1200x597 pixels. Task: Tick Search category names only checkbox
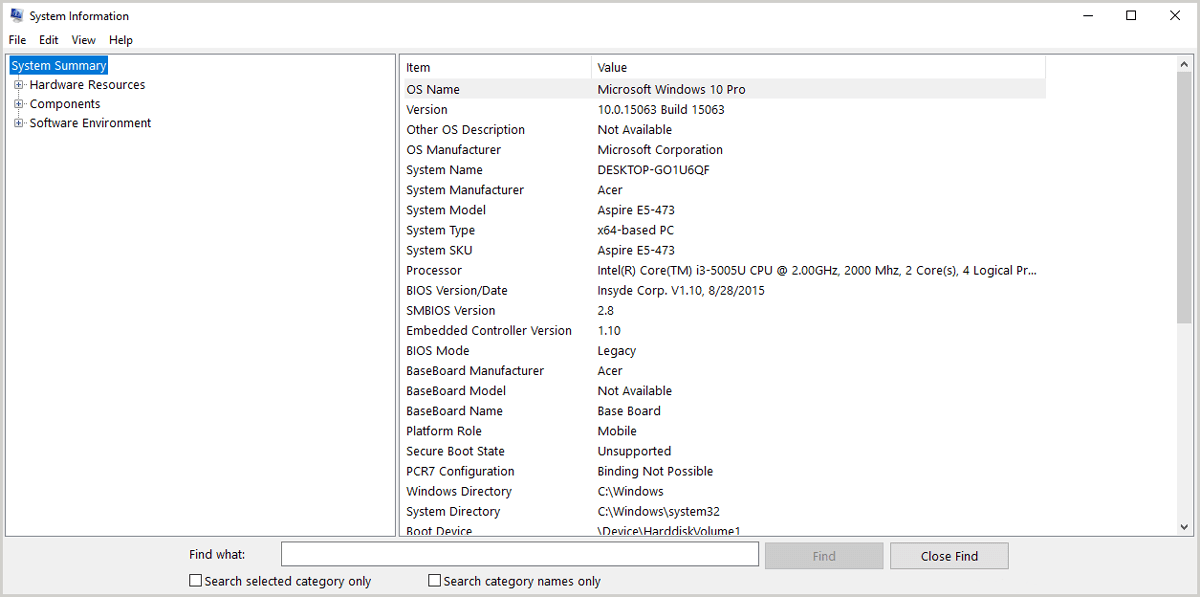point(435,581)
